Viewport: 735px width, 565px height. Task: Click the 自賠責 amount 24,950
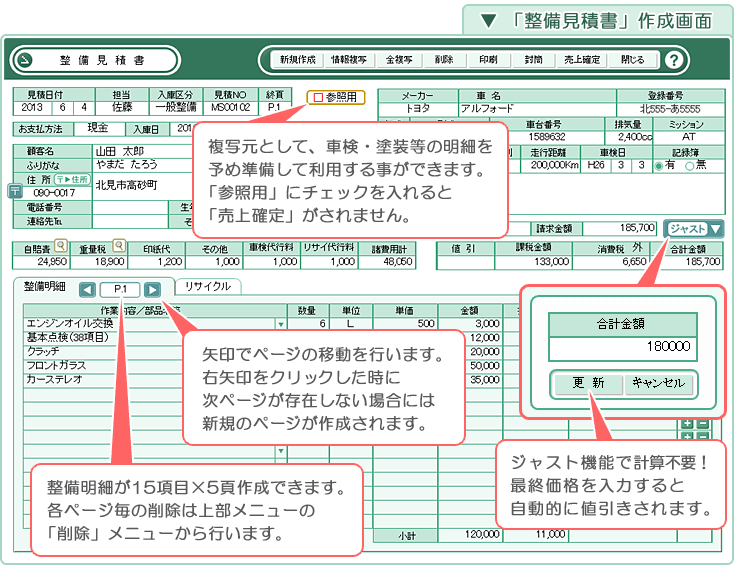coord(41,262)
